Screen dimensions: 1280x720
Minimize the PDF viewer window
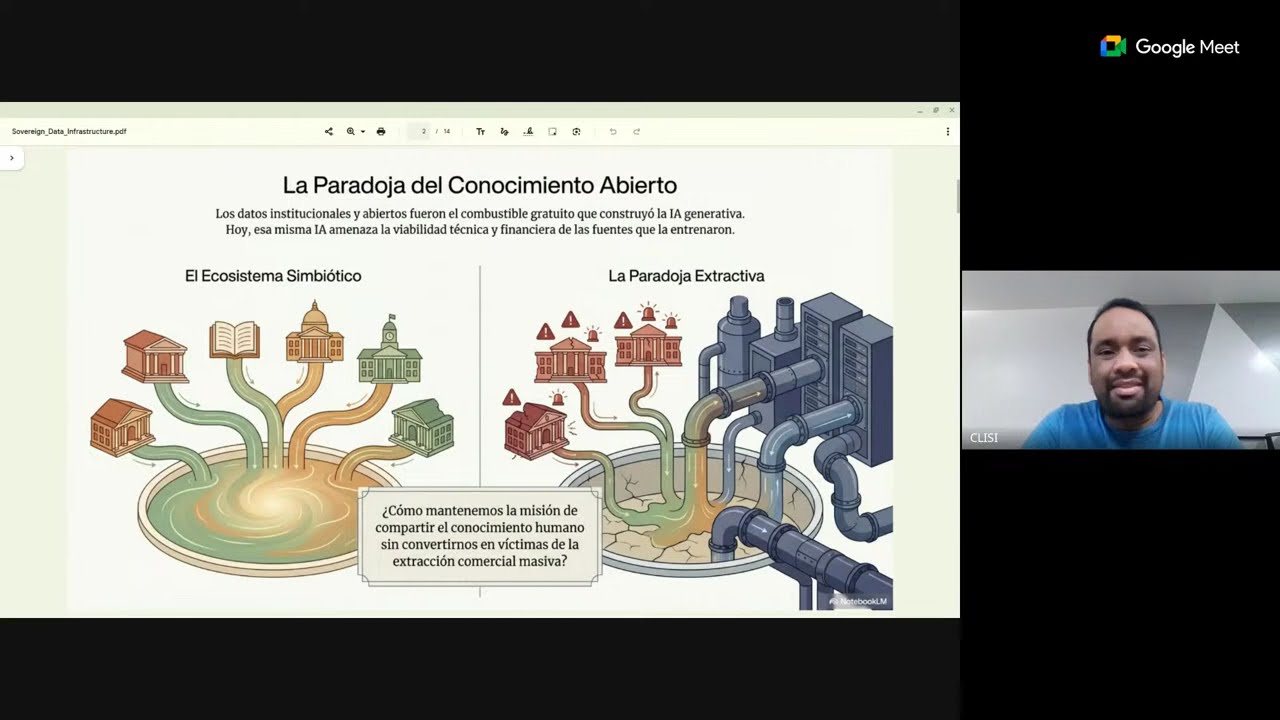[x=920, y=110]
